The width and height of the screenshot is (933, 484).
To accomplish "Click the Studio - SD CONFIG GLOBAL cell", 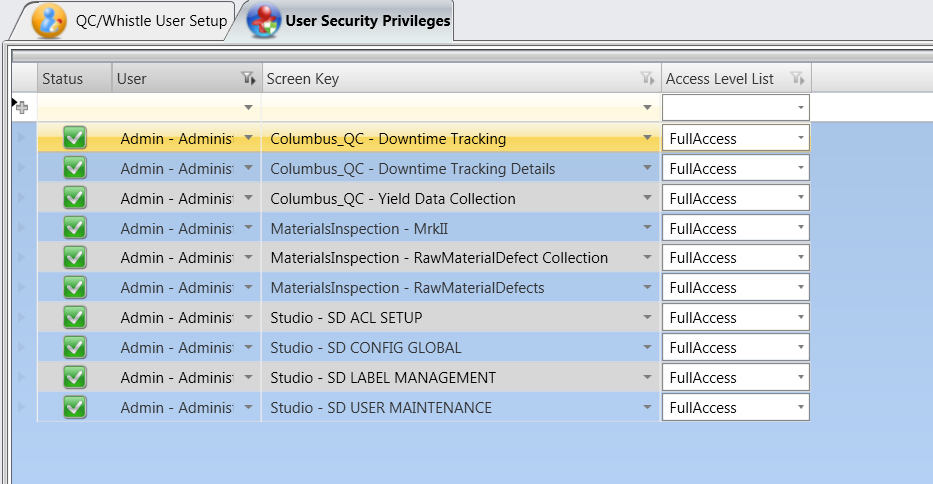I will click(x=365, y=348).
